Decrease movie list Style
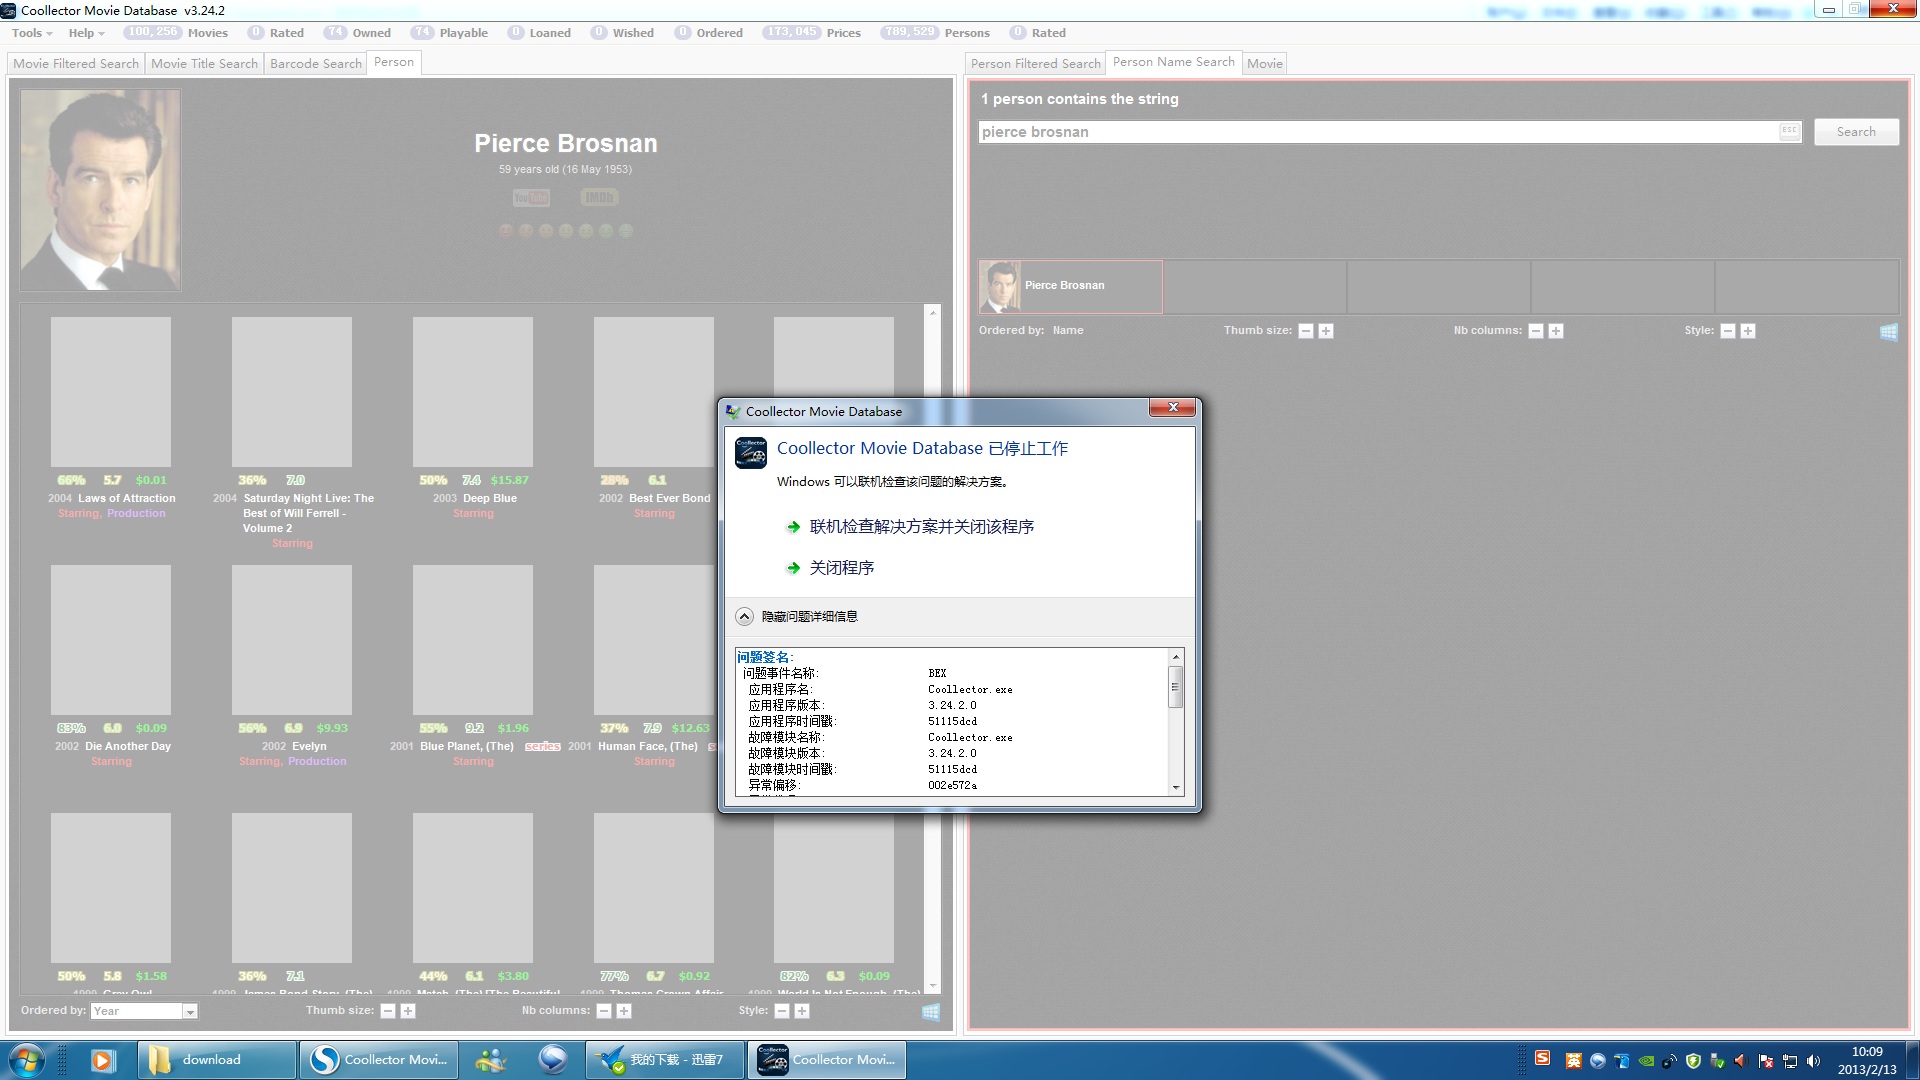Viewport: 1920px width, 1080px height. (x=782, y=1011)
